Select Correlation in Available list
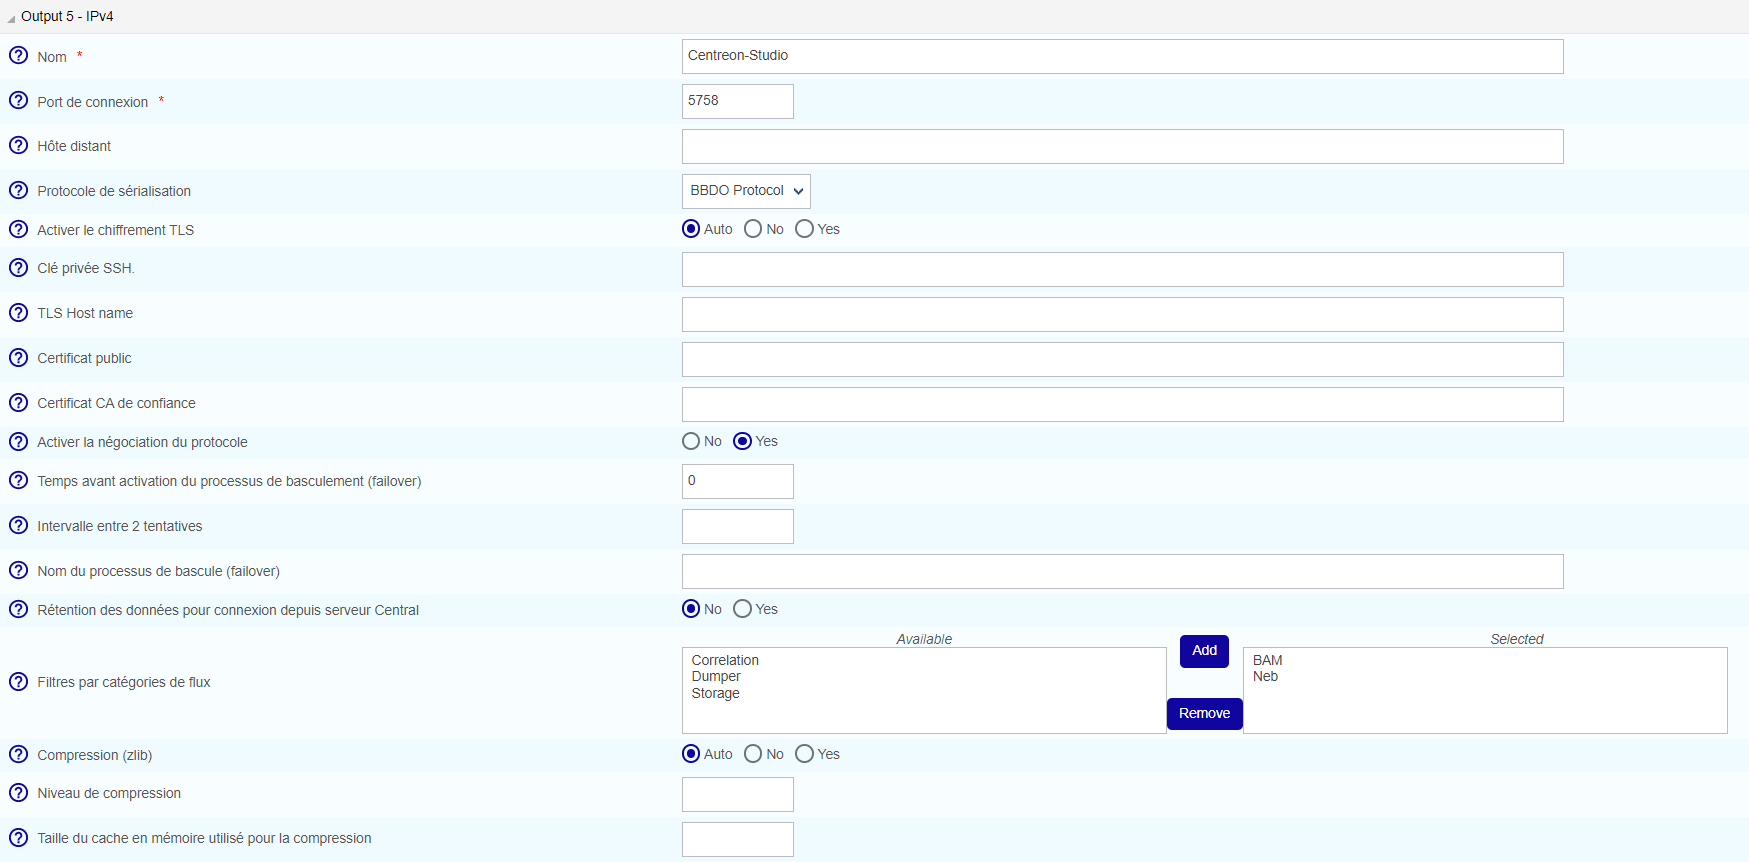Image resolution: width=1749 pixels, height=862 pixels. [725, 660]
